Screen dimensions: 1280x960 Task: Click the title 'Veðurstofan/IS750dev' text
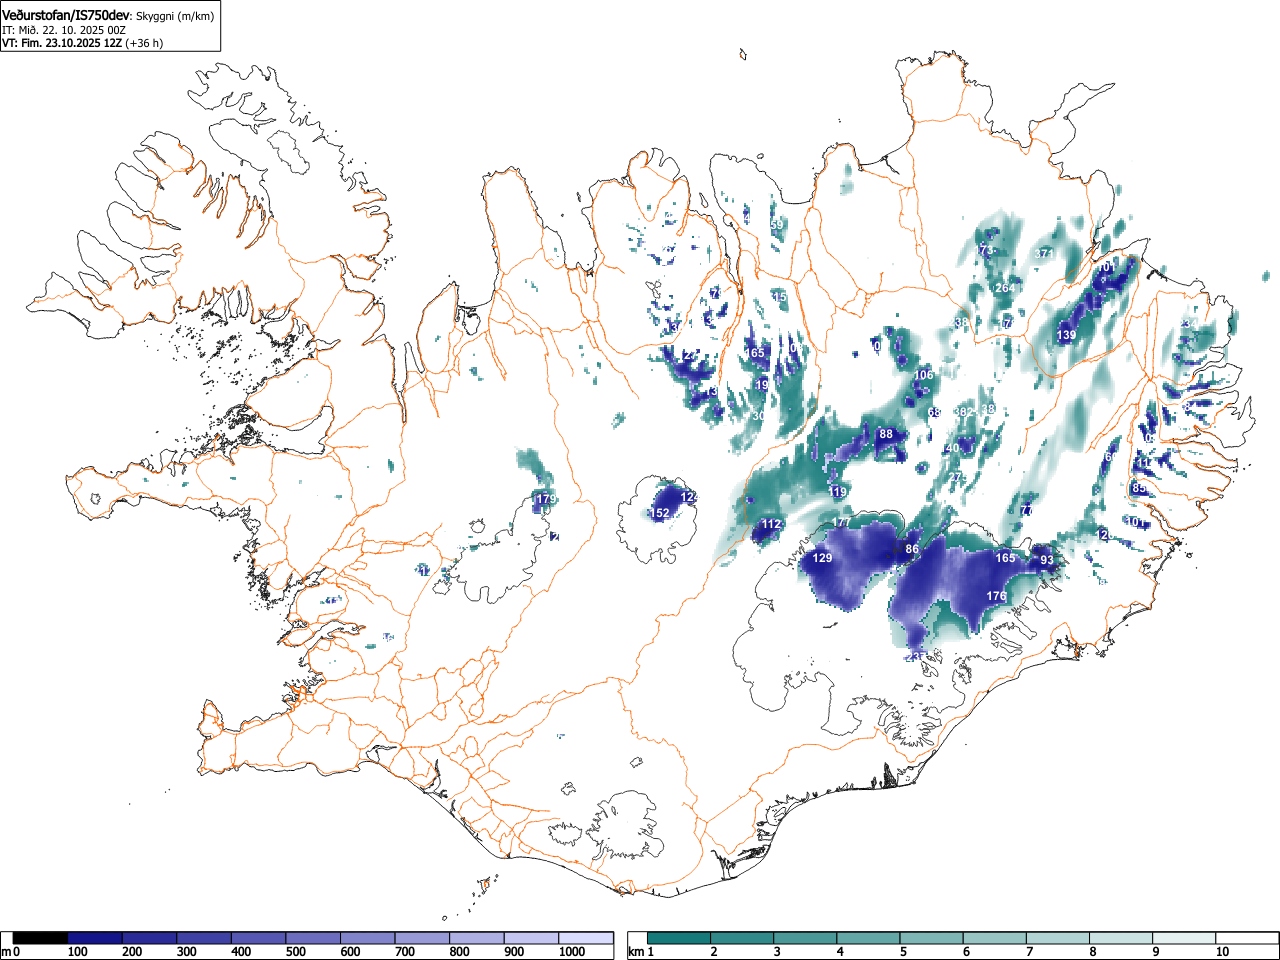point(66,15)
